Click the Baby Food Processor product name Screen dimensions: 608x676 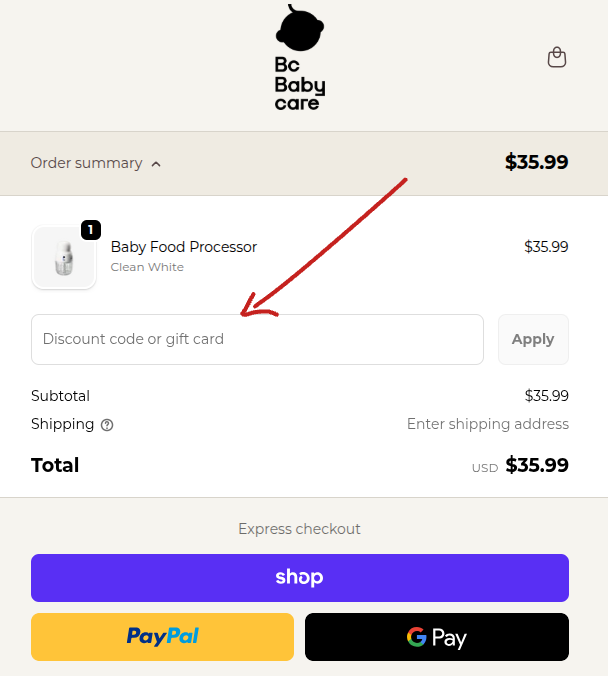184,247
